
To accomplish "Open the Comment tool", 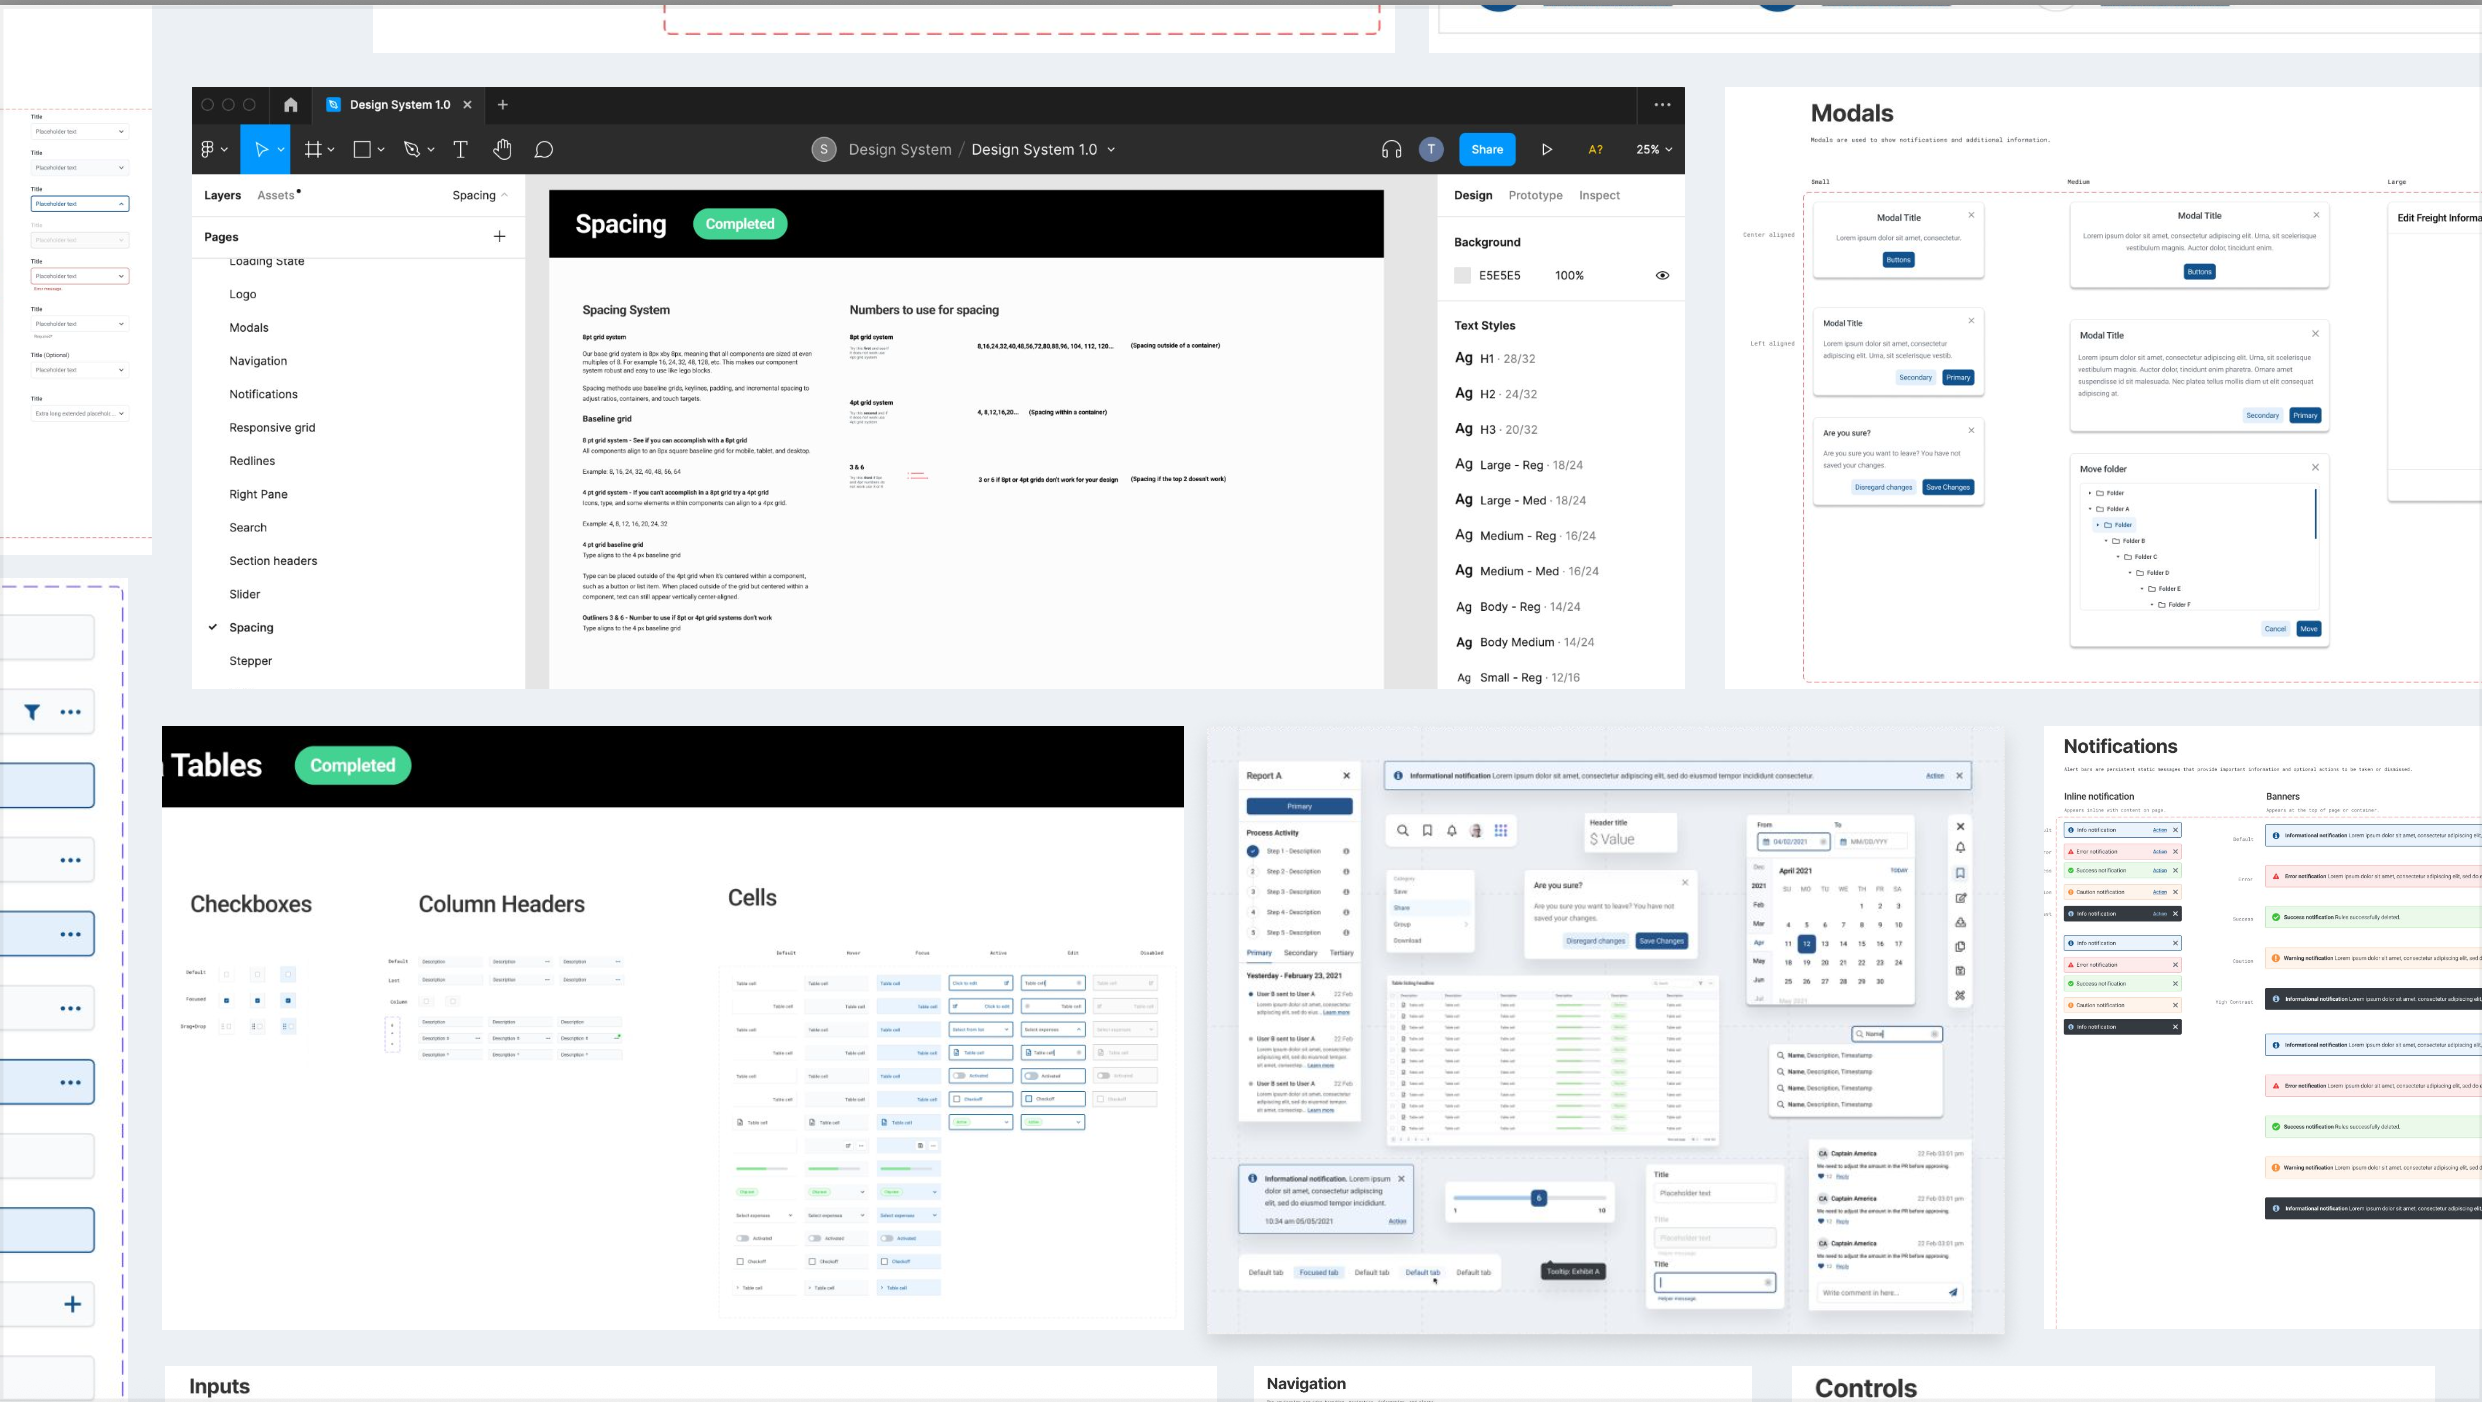I will click(543, 150).
